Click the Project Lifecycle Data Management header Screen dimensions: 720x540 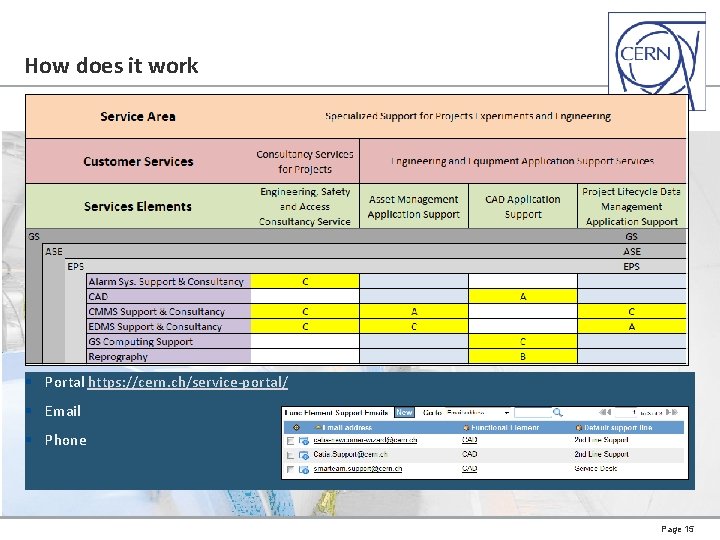(x=632, y=207)
